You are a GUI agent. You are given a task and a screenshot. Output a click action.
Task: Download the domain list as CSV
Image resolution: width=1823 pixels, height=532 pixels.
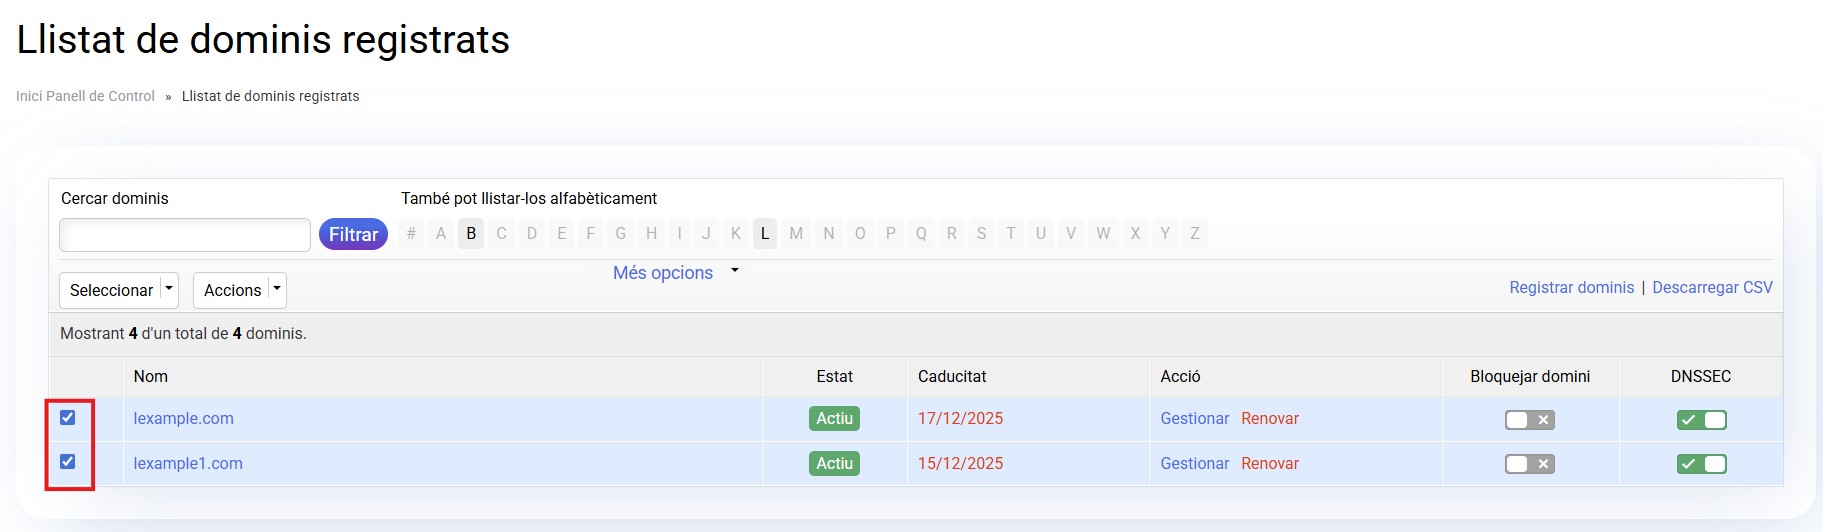coord(1712,288)
